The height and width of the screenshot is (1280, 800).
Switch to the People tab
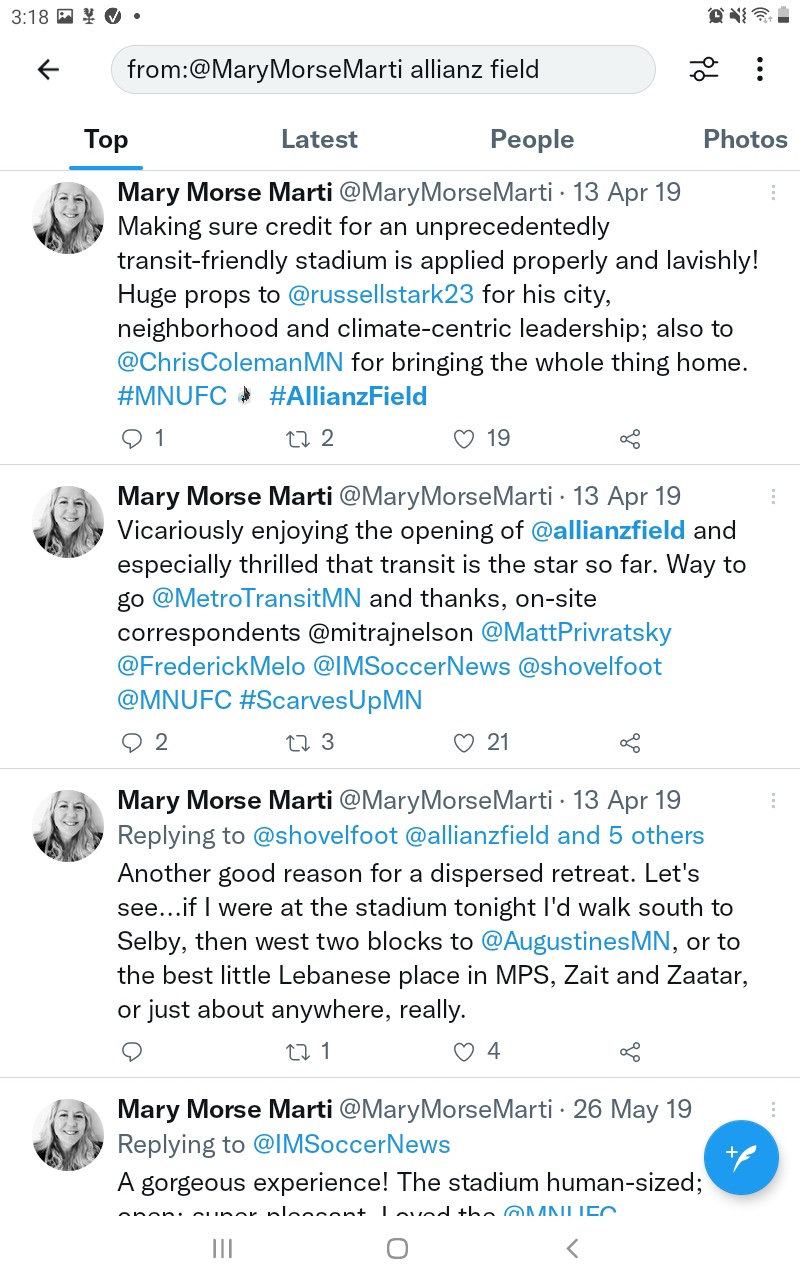pos(532,139)
